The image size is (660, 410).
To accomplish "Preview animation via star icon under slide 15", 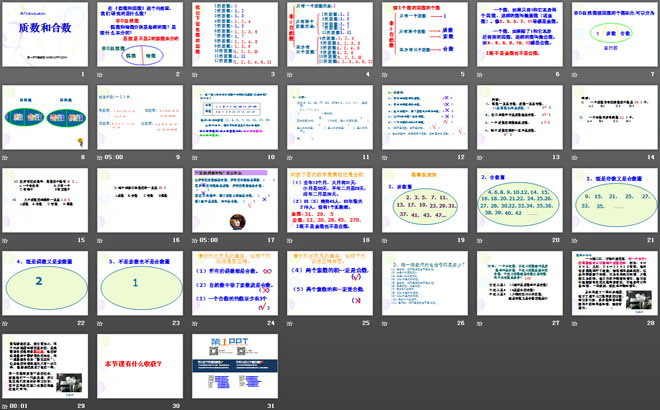I will tap(6, 241).
